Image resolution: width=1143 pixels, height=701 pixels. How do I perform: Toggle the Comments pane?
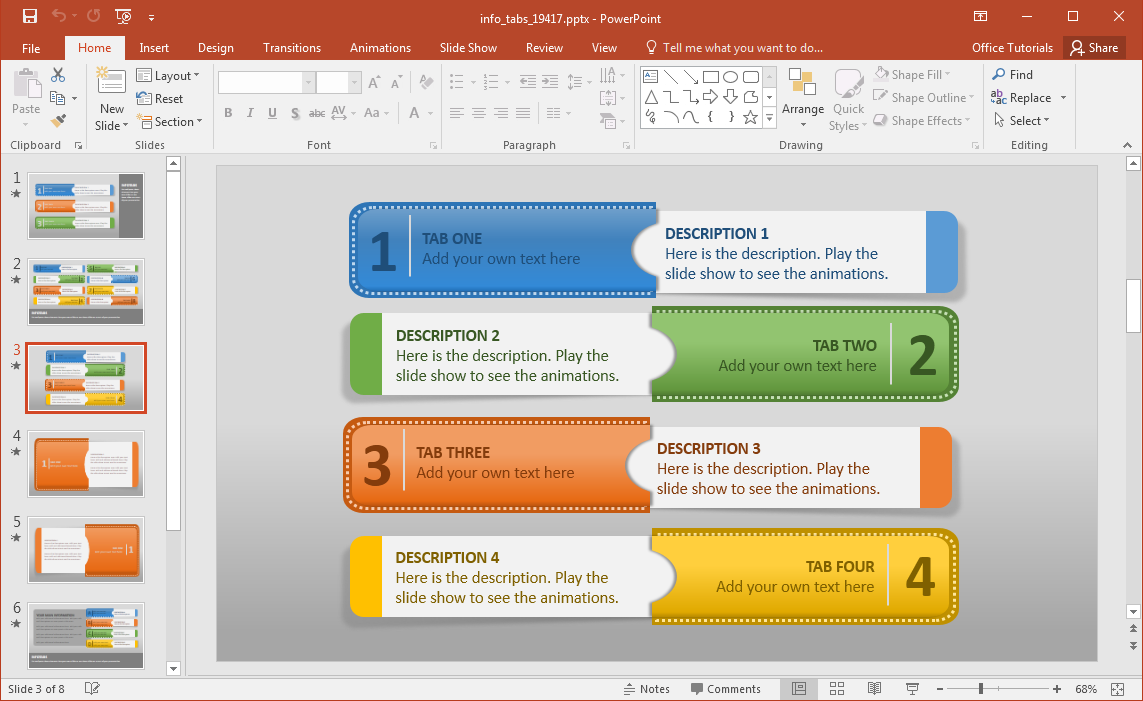[x=725, y=689]
